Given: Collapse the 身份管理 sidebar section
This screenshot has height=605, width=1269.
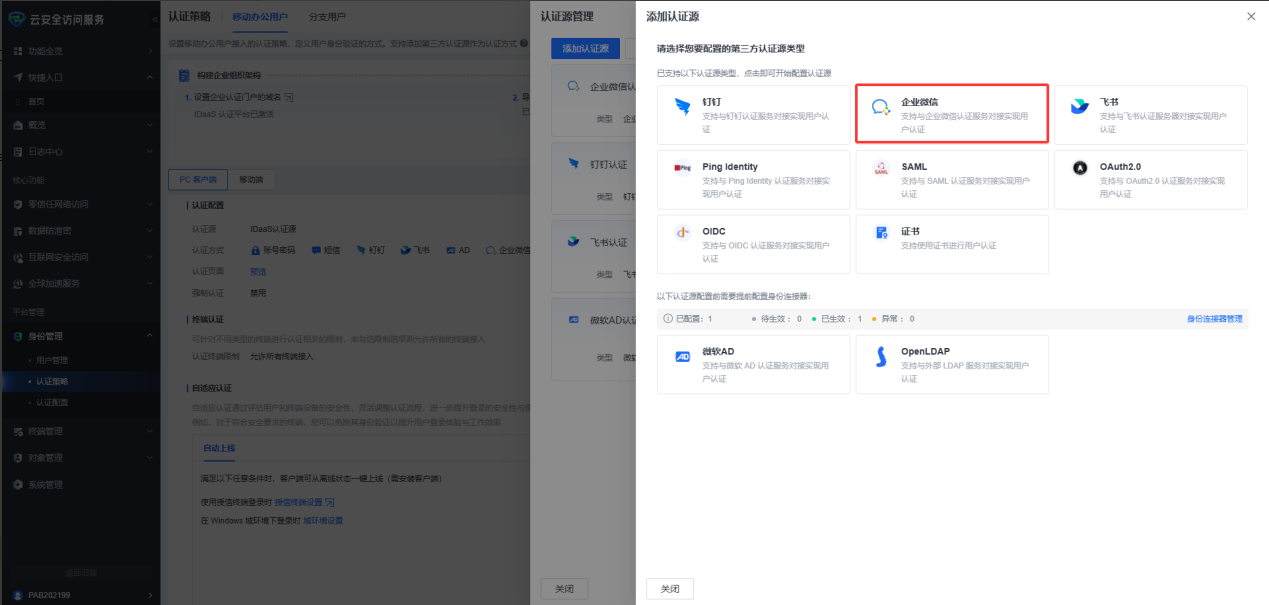Looking at the screenshot, I should coord(150,336).
